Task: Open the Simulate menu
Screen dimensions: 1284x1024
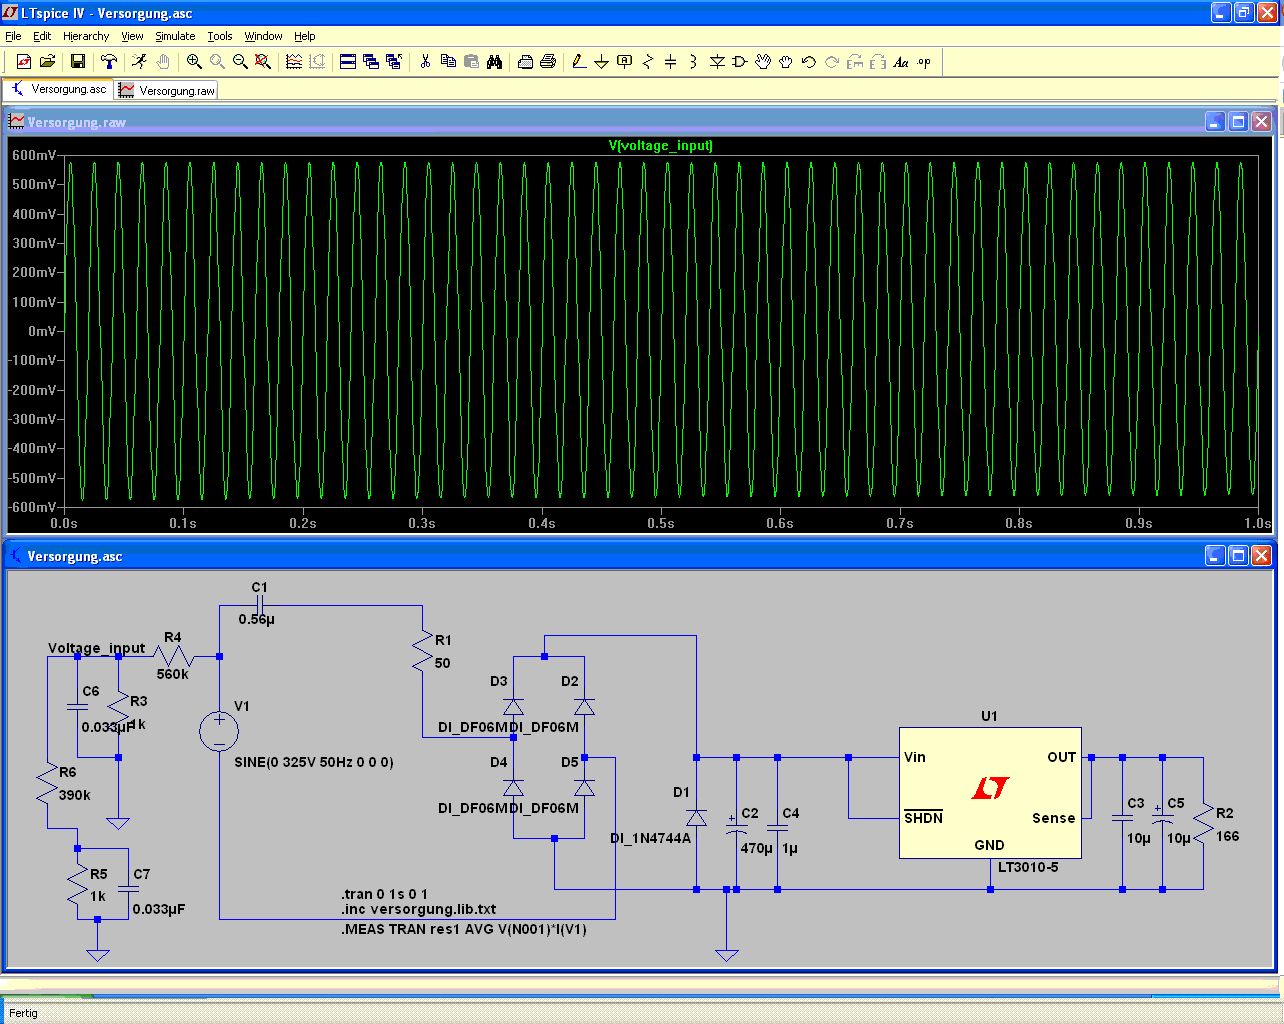Action: [x=175, y=36]
